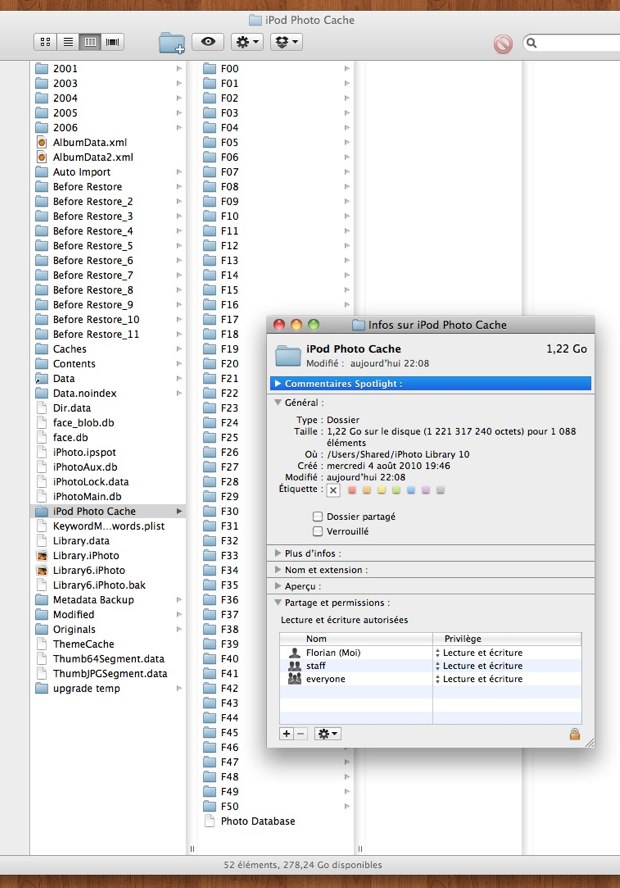
Task: Open privilege dropdown for Florian (Moi)
Action: click(479, 653)
